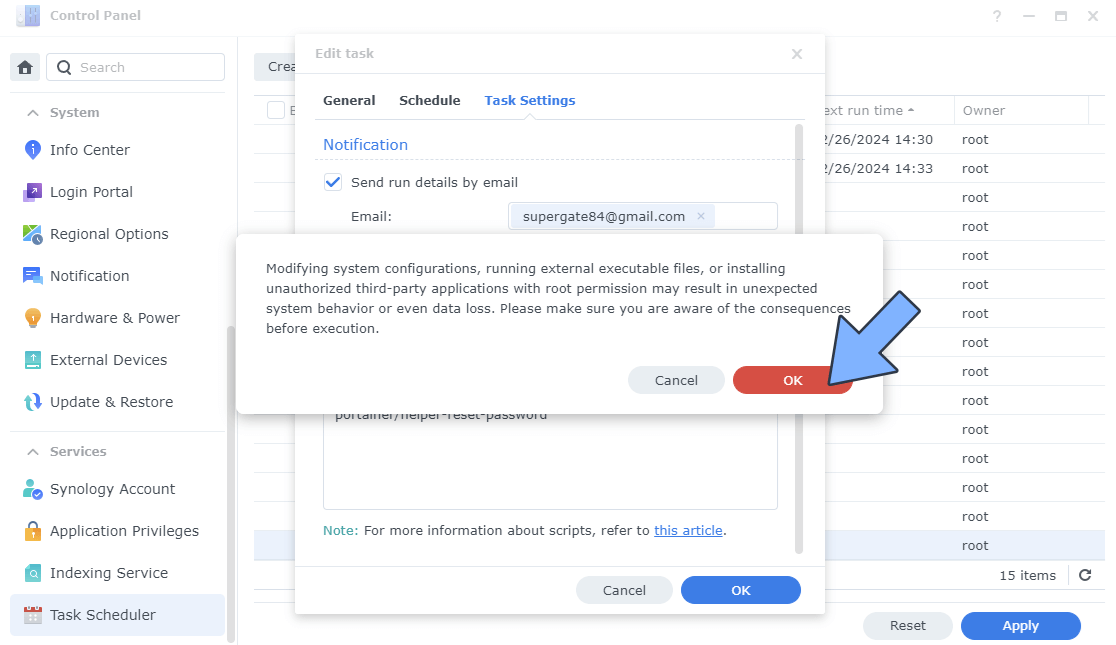The width and height of the screenshot is (1116, 645).
Task: Confirm the warning with OK
Action: (792, 380)
